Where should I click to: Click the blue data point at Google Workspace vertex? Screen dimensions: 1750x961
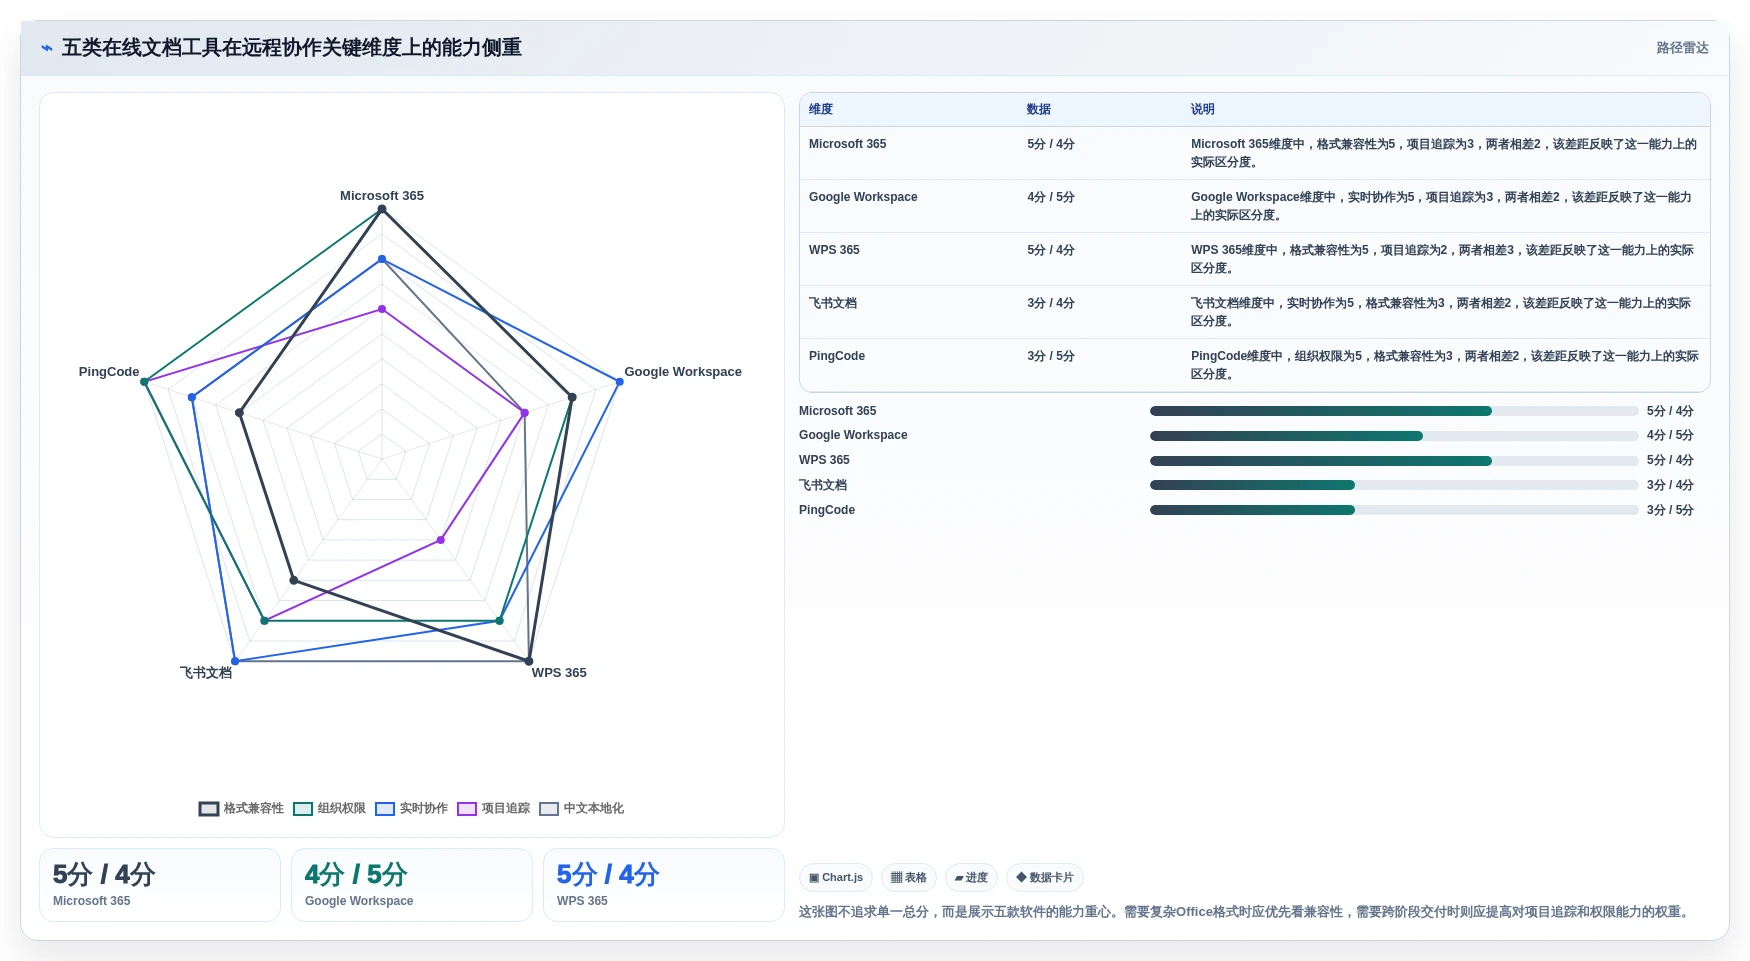pyautogui.click(x=619, y=382)
